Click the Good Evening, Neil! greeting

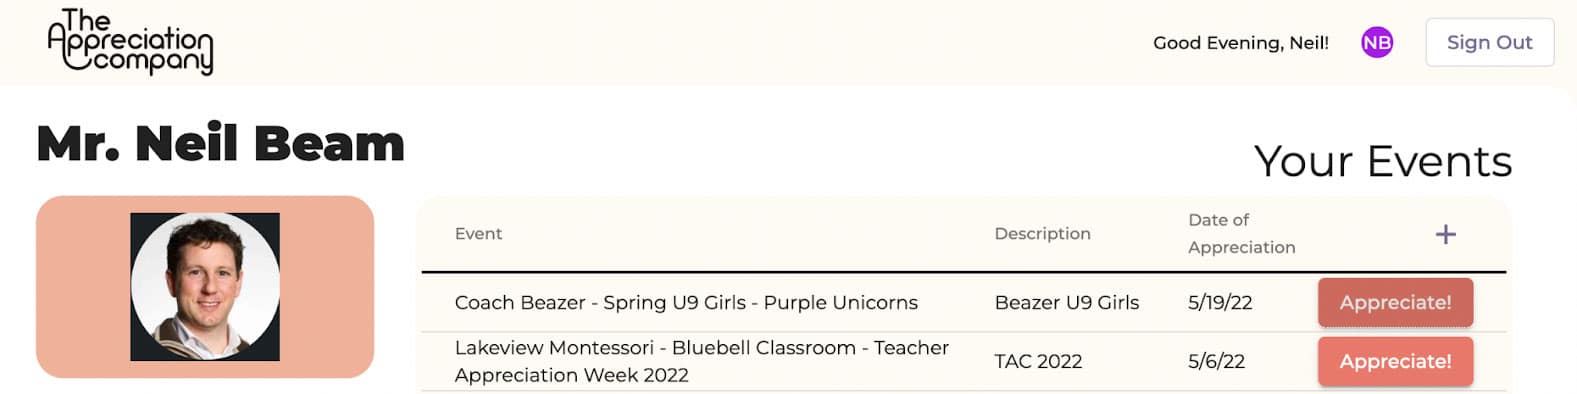click(1241, 42)
